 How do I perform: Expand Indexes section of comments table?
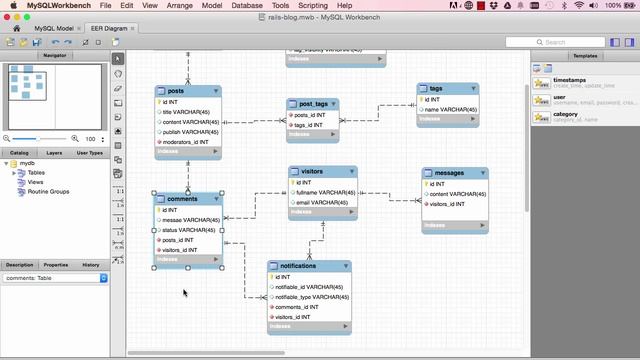(216, 259)
